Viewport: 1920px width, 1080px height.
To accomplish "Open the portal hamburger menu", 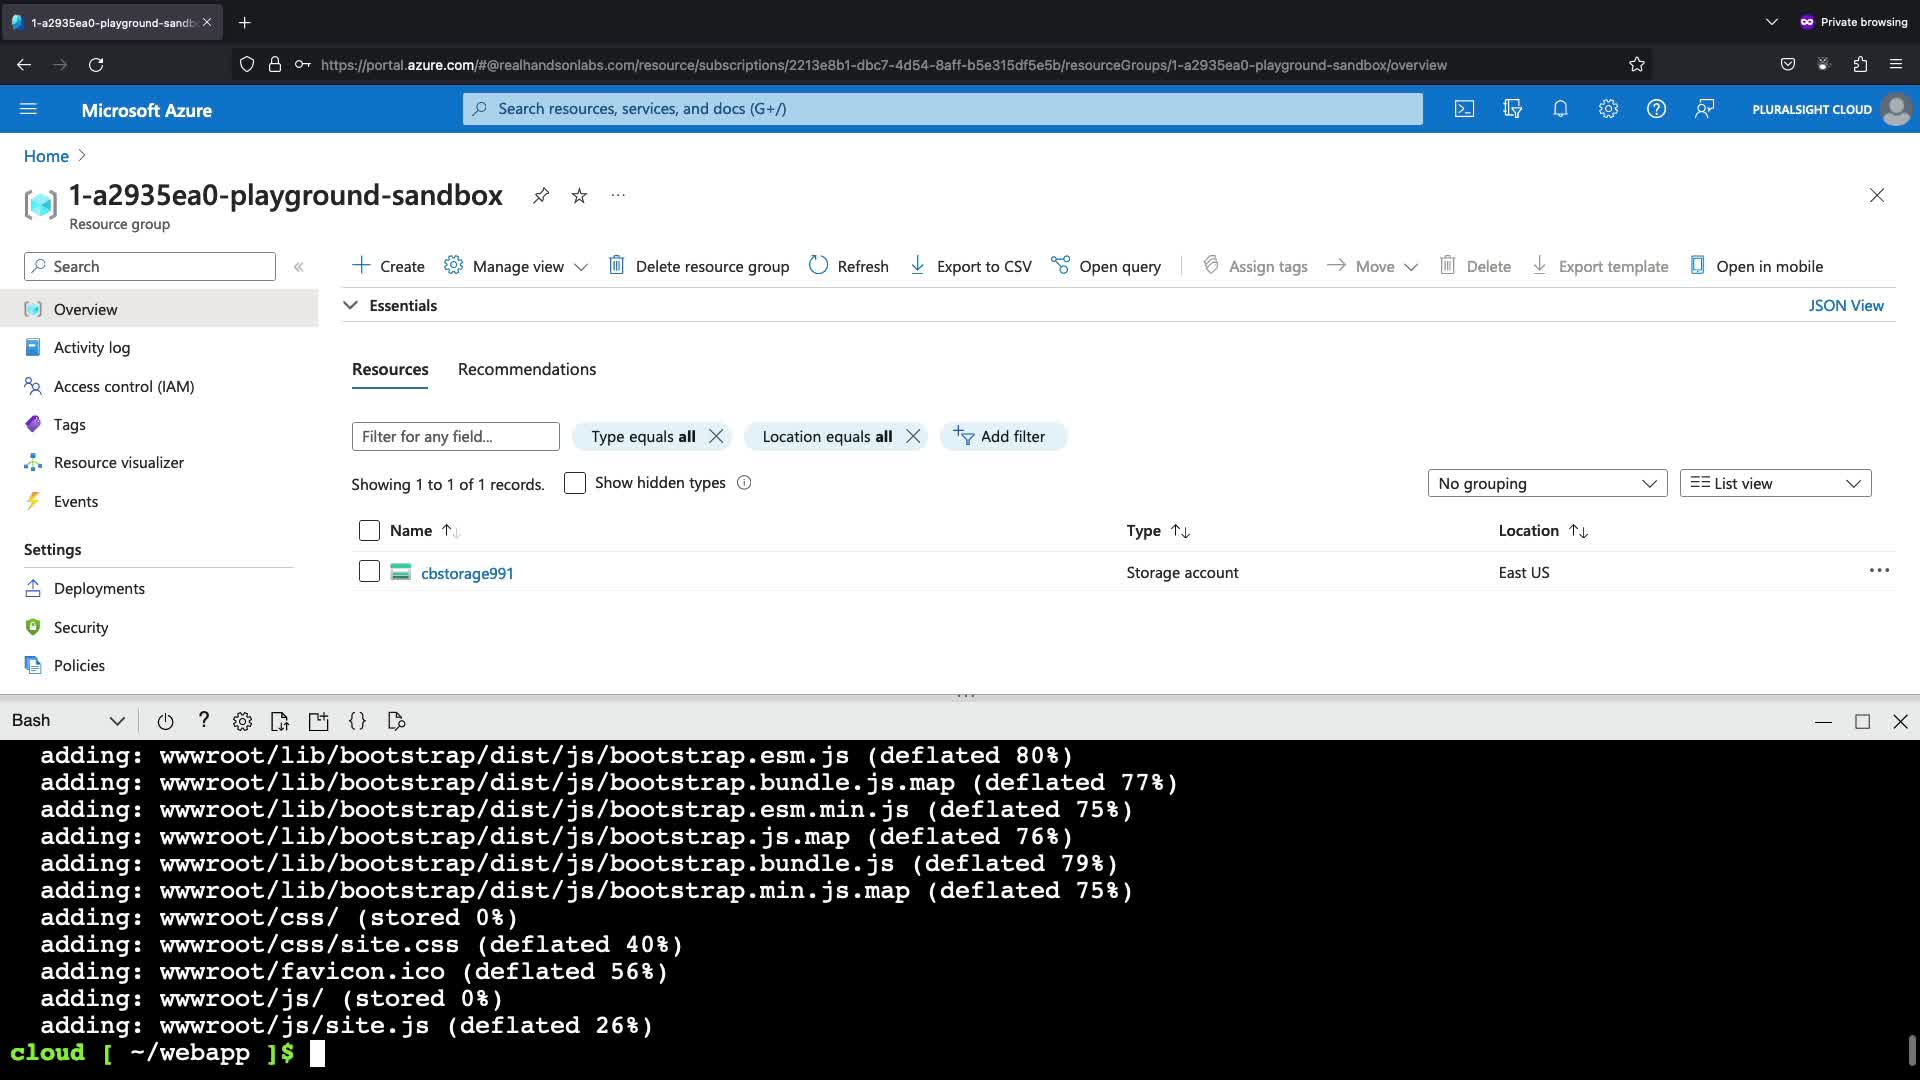I will (x=28, y=109).
